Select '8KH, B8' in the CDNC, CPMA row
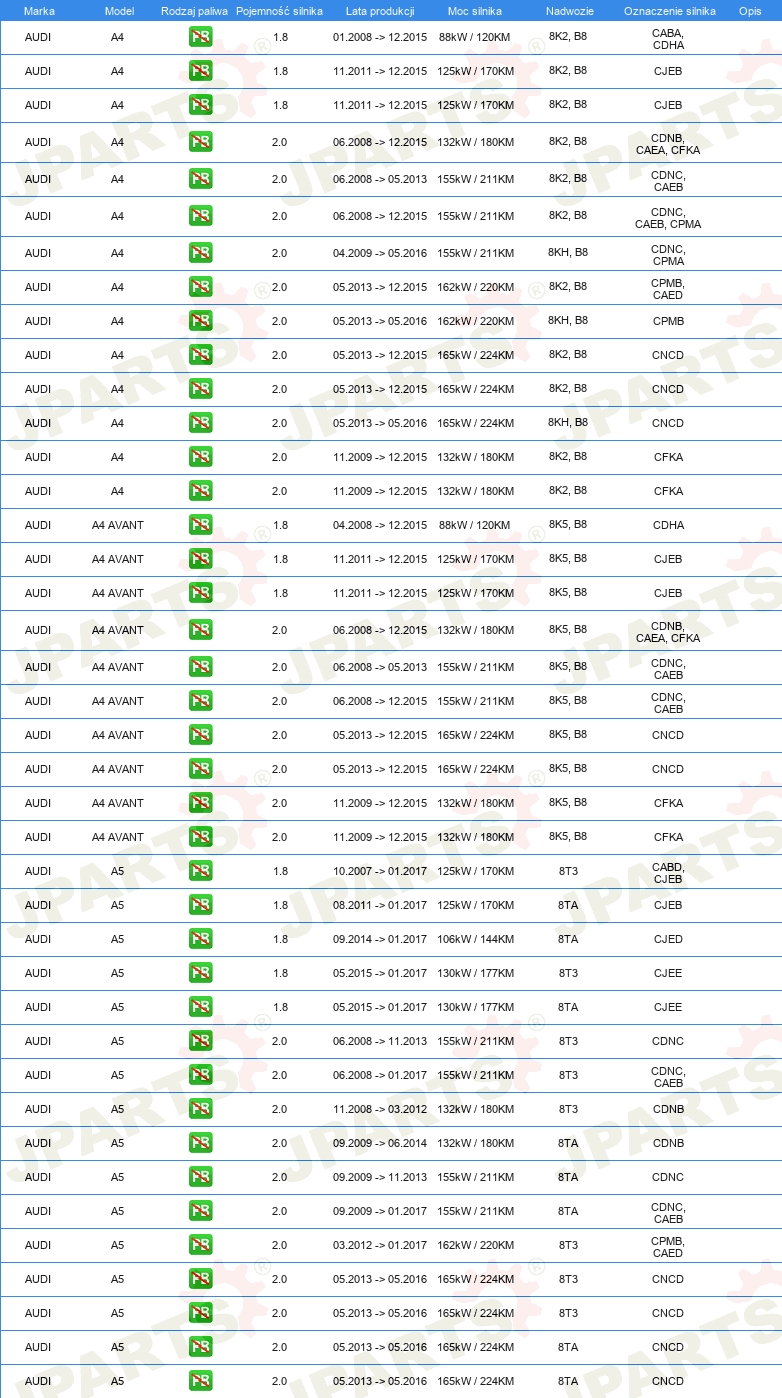Image resolution: width=782 pixels, height=1398 pixels. [568, 252]
